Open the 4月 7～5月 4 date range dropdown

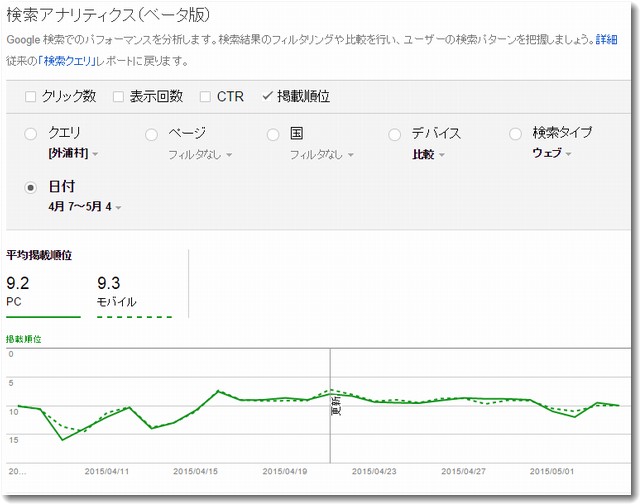tap(84, 206)
